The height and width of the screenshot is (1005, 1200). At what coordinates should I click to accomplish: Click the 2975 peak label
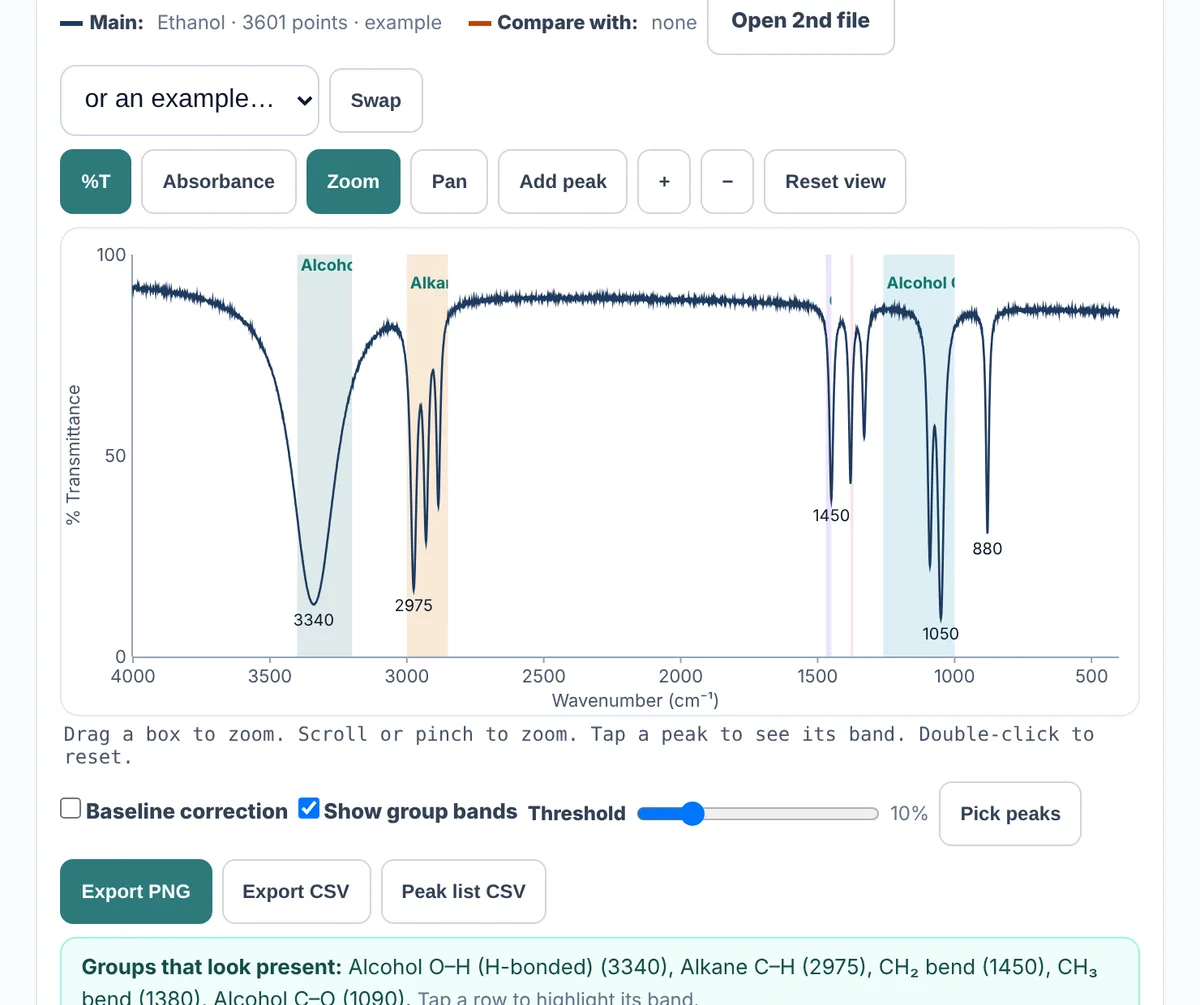[x=414, y=605]
